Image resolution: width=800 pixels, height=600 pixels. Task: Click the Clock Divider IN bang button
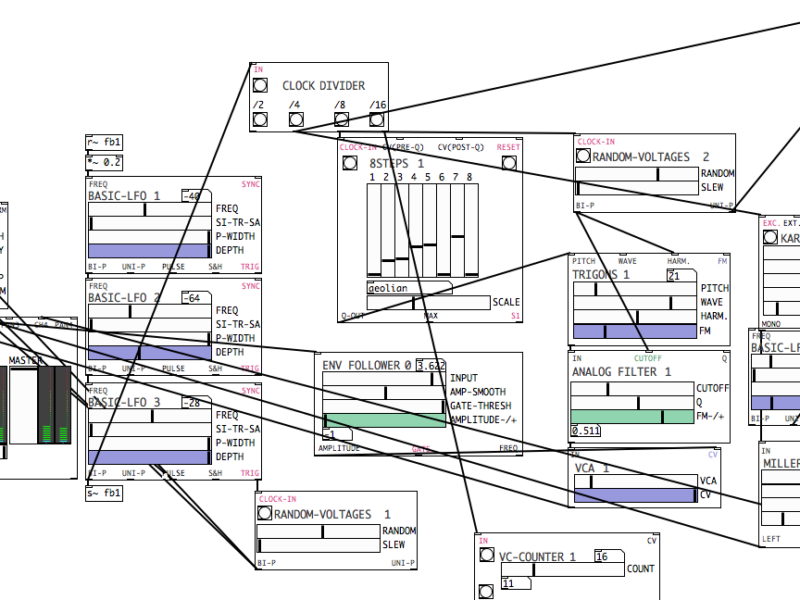[260, 86]
